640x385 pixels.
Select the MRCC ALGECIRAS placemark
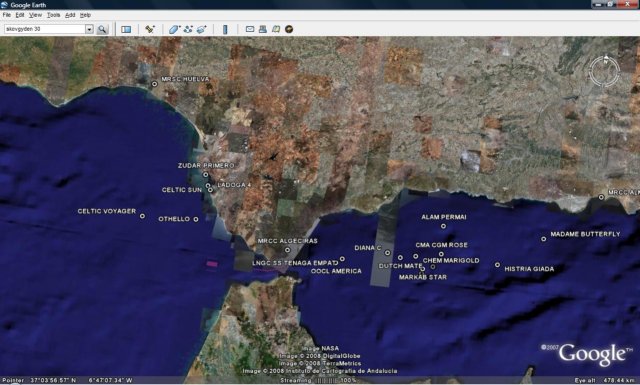click(x=288, y=250)
